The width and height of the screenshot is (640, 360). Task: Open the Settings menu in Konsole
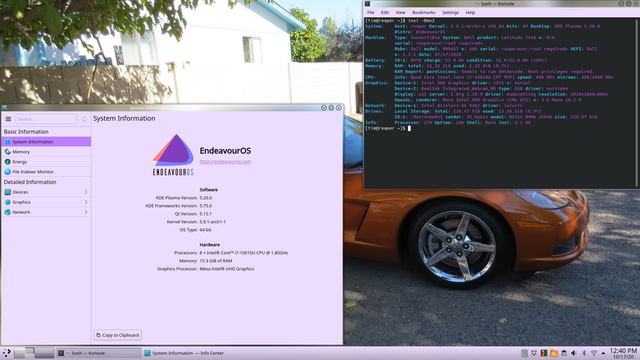[450, 13]
